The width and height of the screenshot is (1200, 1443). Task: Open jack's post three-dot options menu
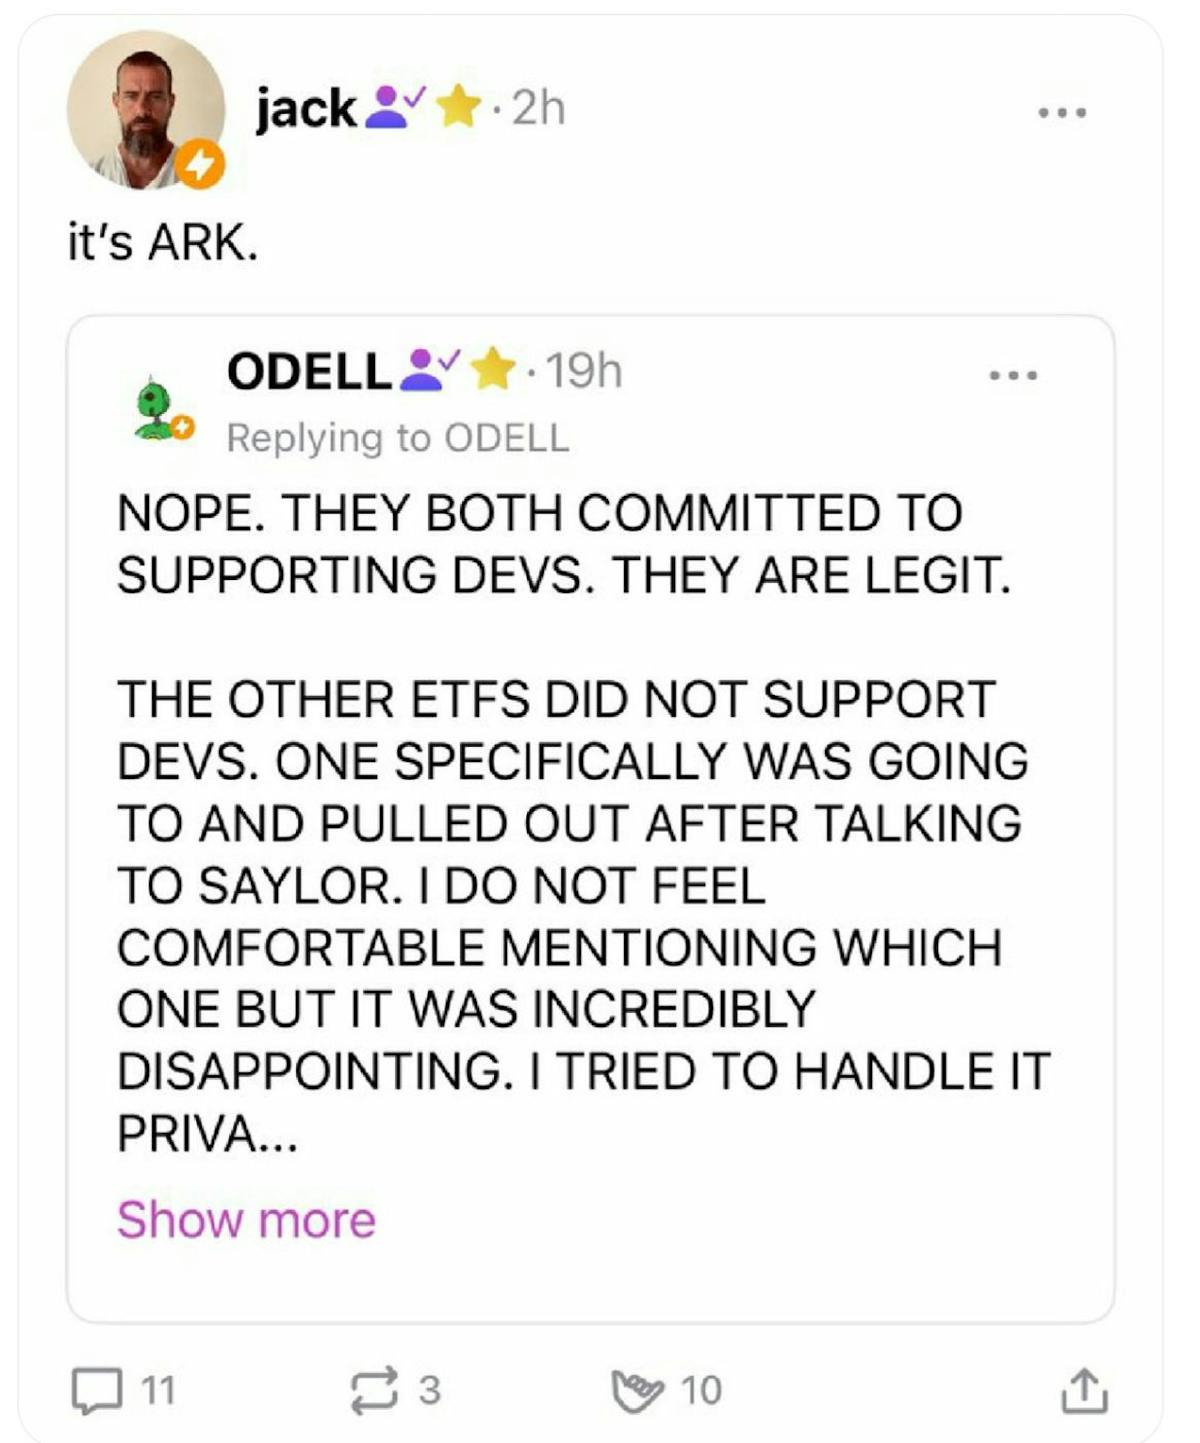[x=1062, y=113]
